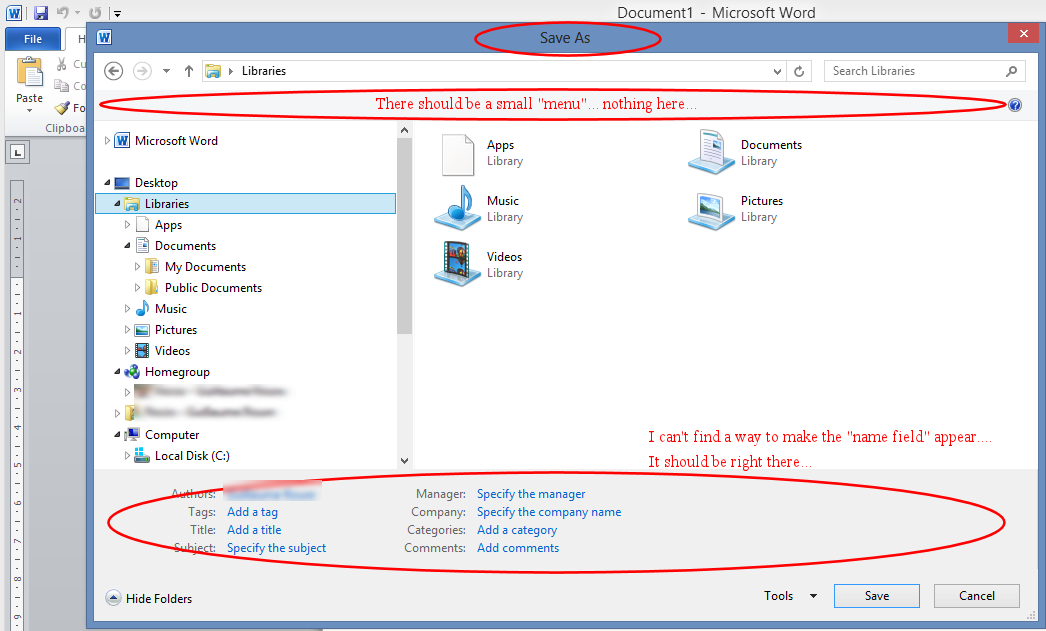Expand Microsoft Word tree node
This screenshot has width=1046, height=631.
pos(107,141)
